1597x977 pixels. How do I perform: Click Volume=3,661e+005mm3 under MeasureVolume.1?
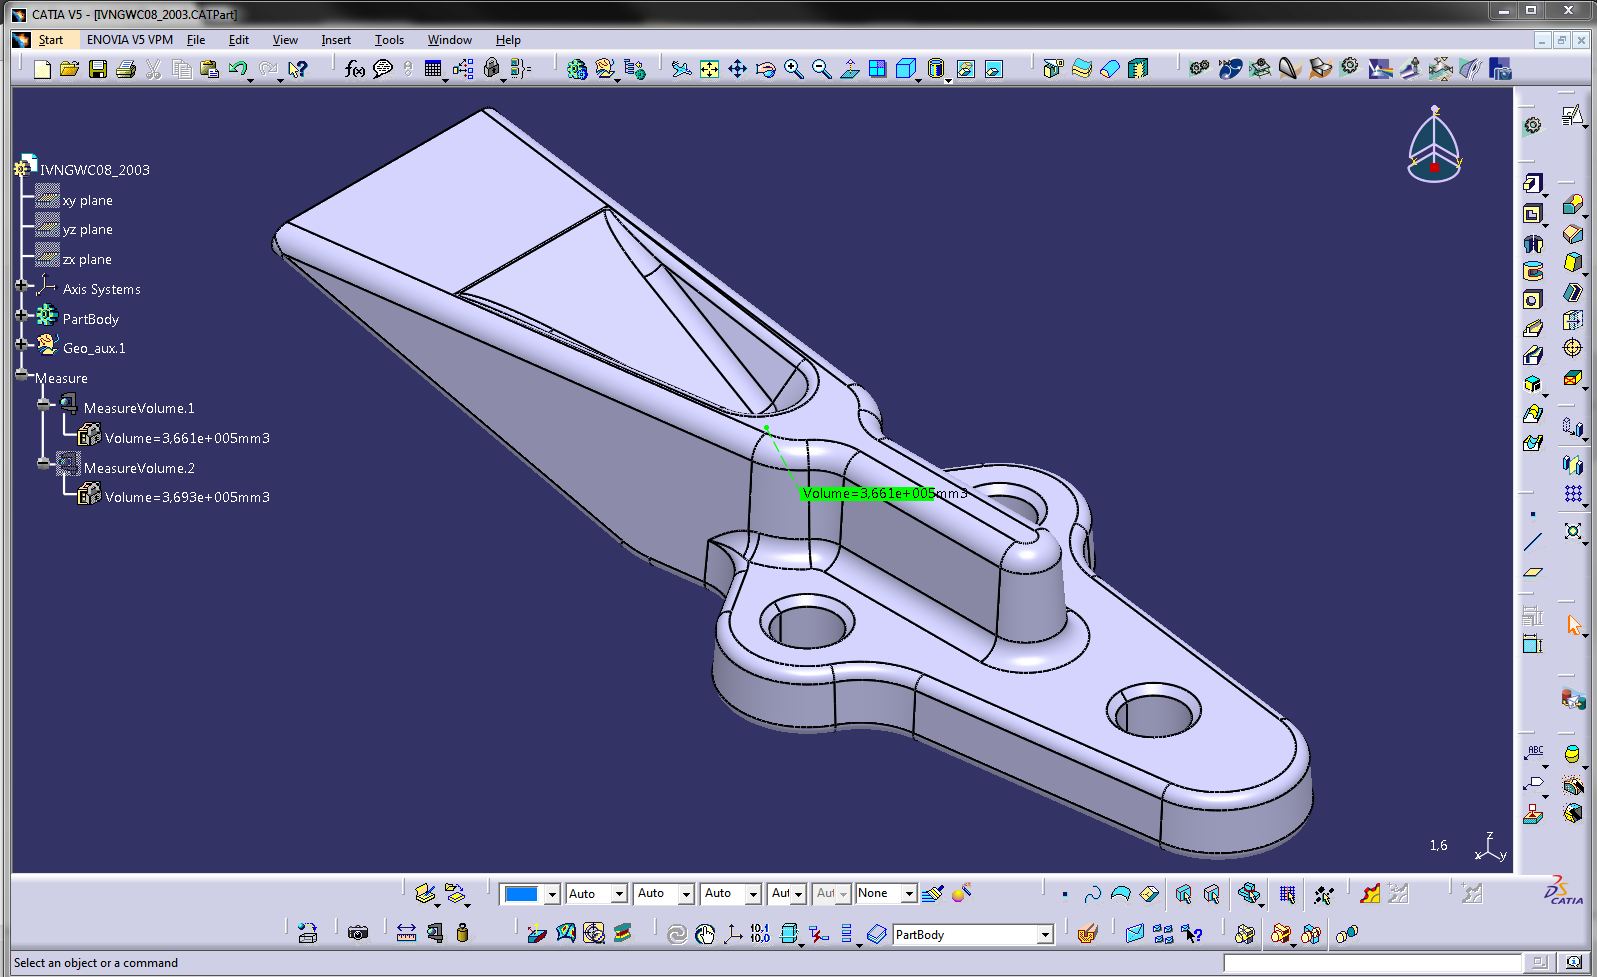187,438
